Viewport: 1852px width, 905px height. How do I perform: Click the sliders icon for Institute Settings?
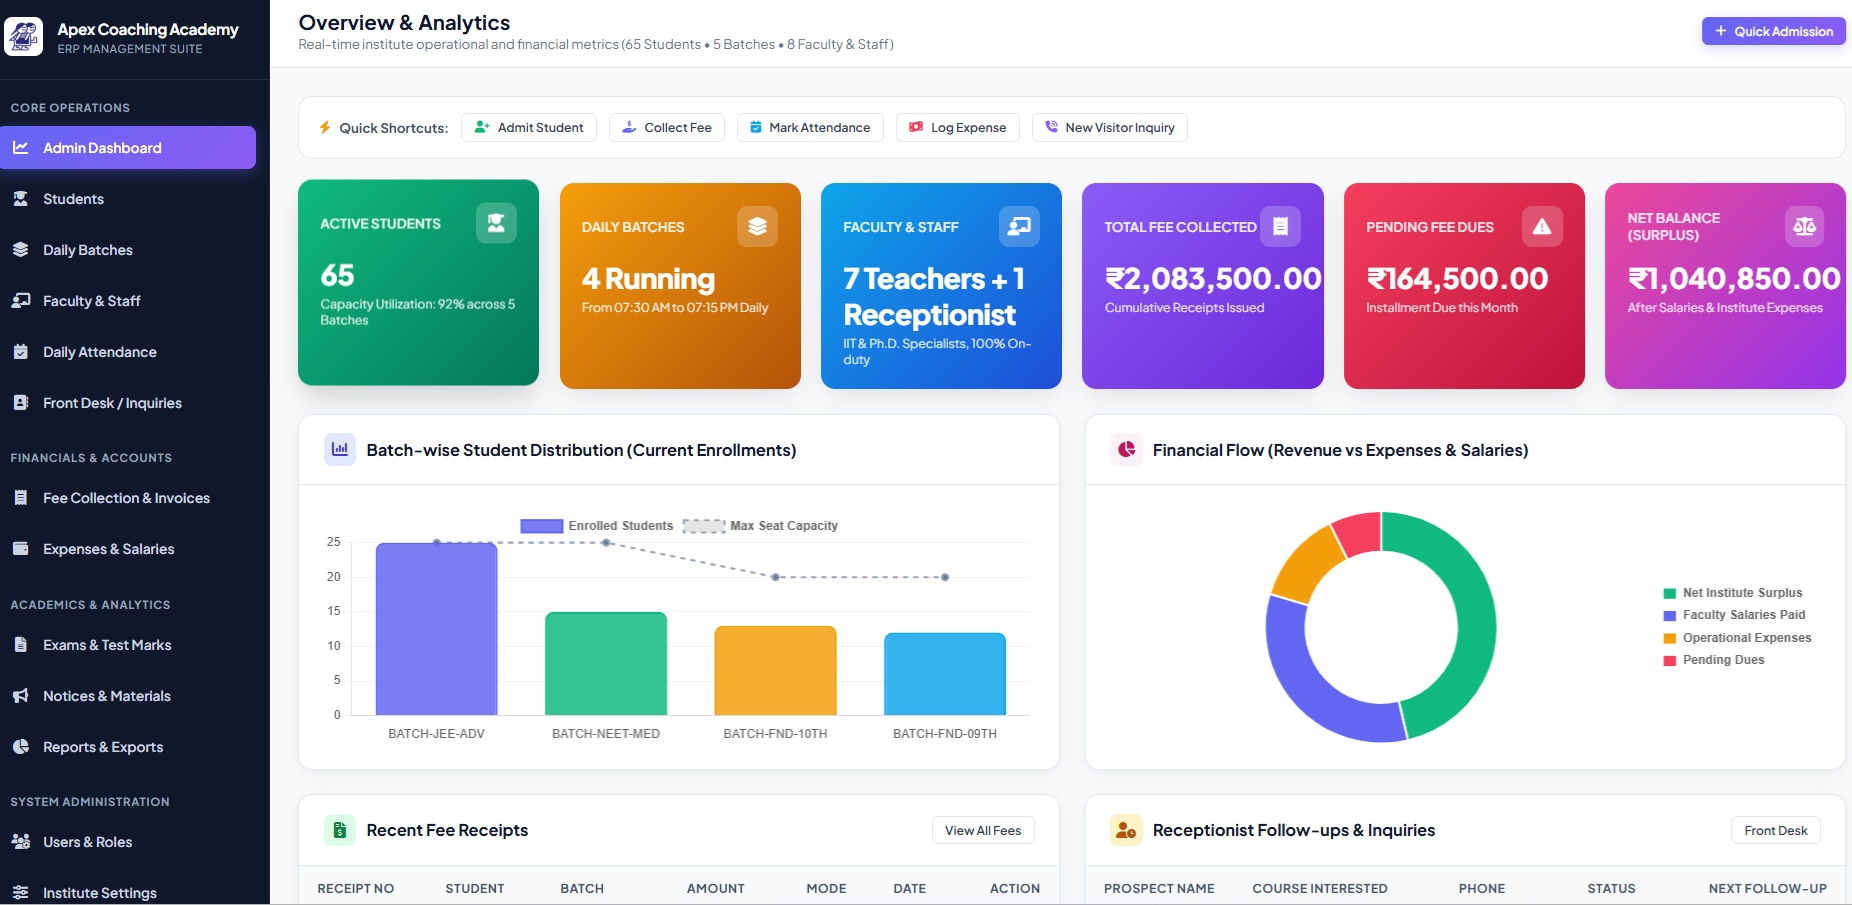(21, 893)
